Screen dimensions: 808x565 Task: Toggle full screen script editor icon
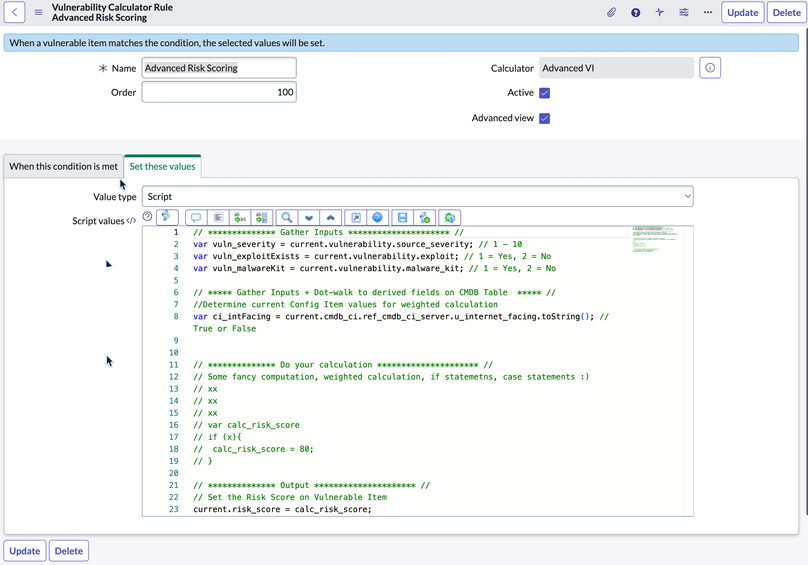pyautogui.click(x=356, y=218)
